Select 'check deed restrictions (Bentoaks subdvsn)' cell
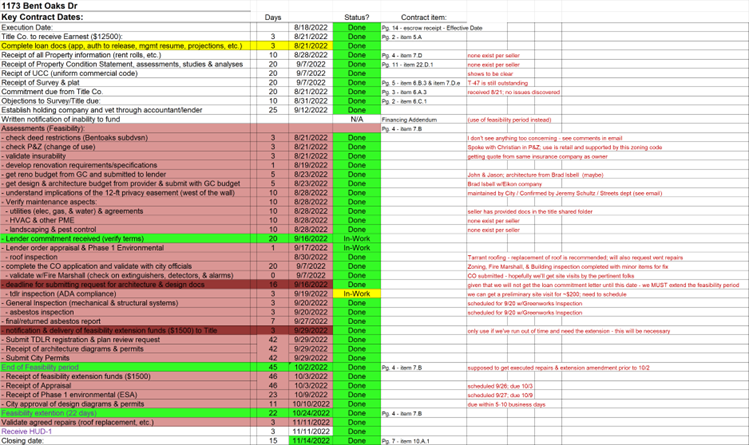 [125, 138]
